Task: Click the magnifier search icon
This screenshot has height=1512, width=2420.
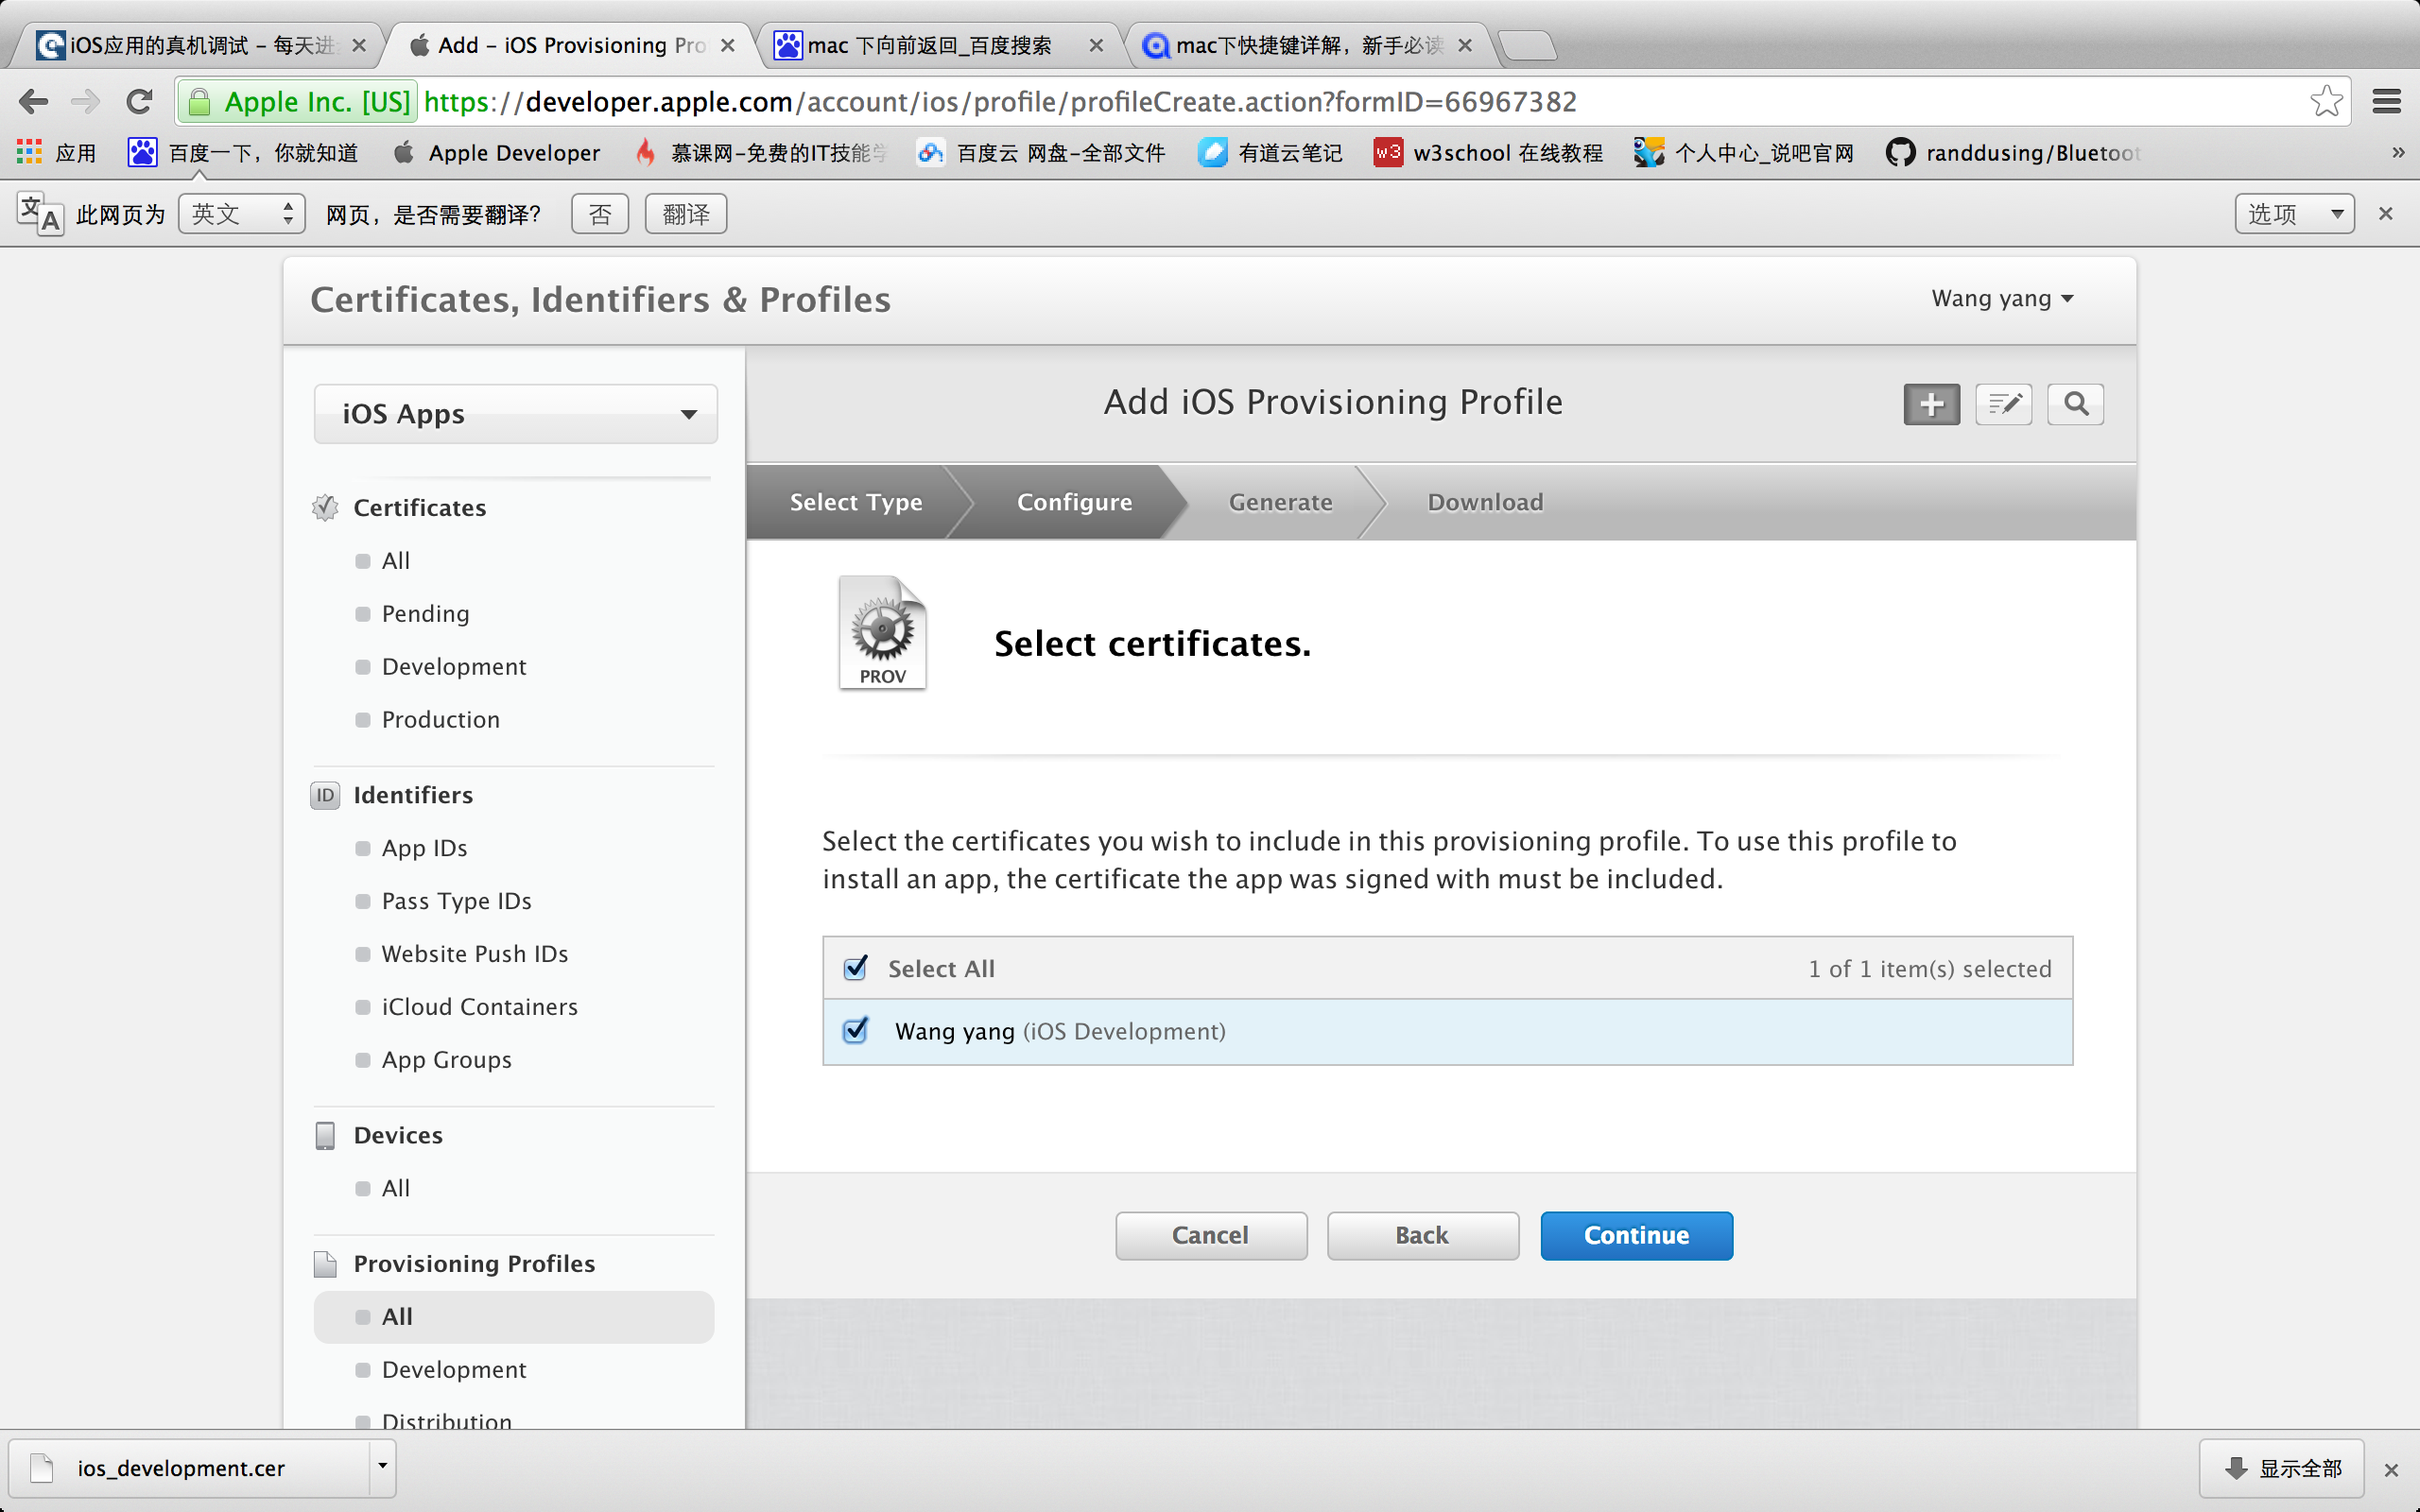Action: click(2076, 404)
